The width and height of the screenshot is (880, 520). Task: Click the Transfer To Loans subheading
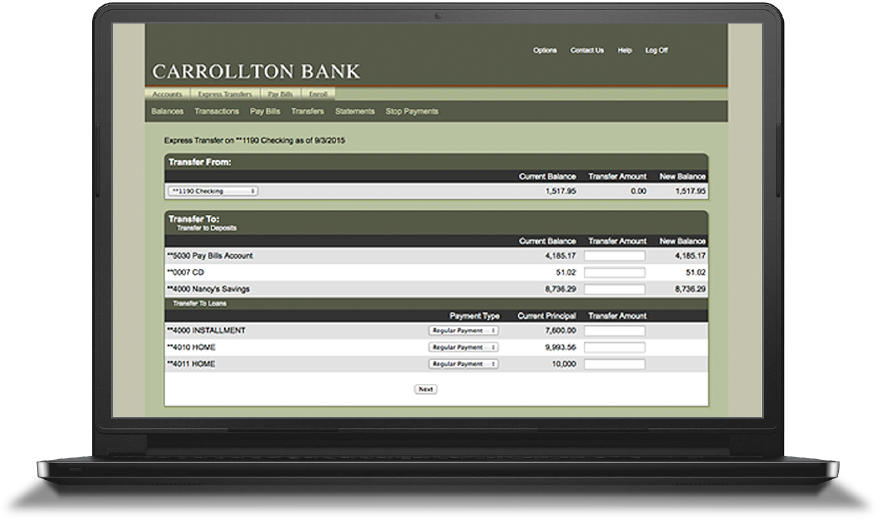200,303
